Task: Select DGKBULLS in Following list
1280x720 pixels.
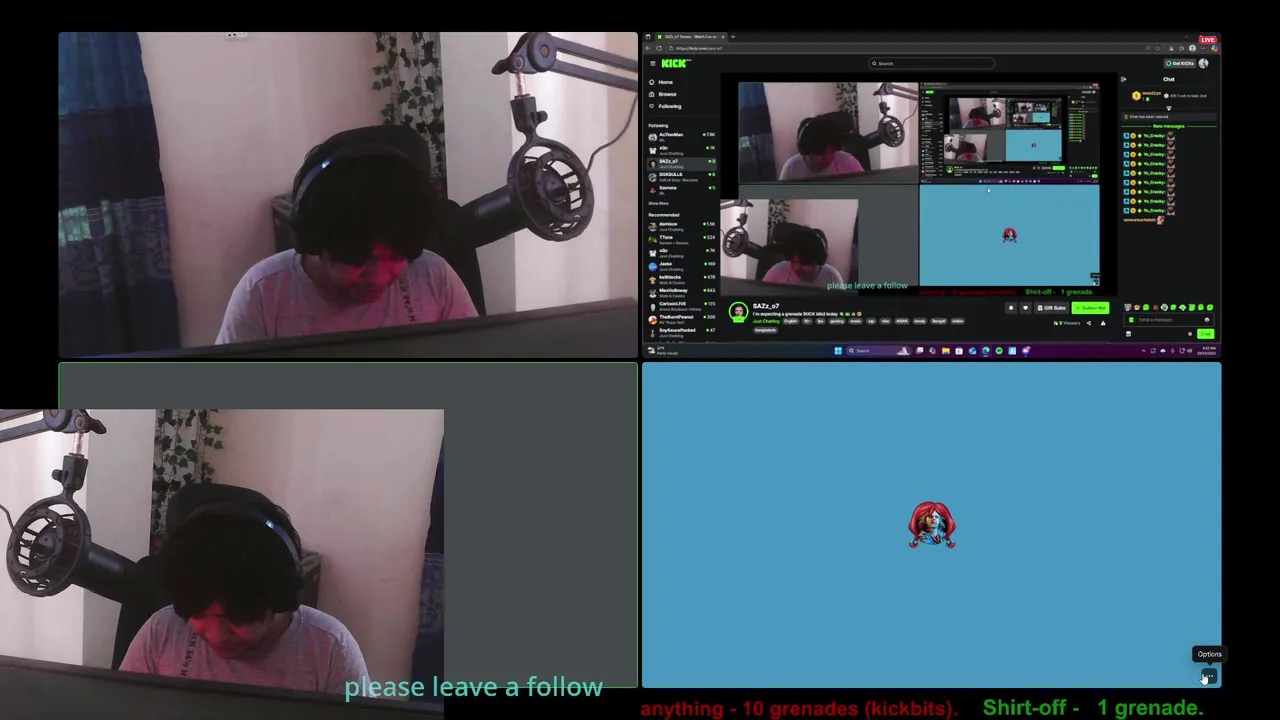Action: click(x=681, y=177)
